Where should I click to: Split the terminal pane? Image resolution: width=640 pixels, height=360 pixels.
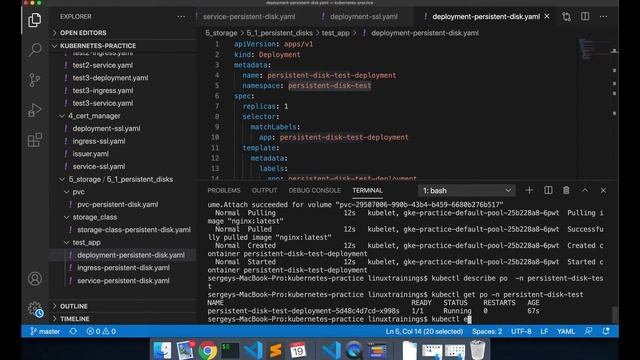tap(548, 190)
